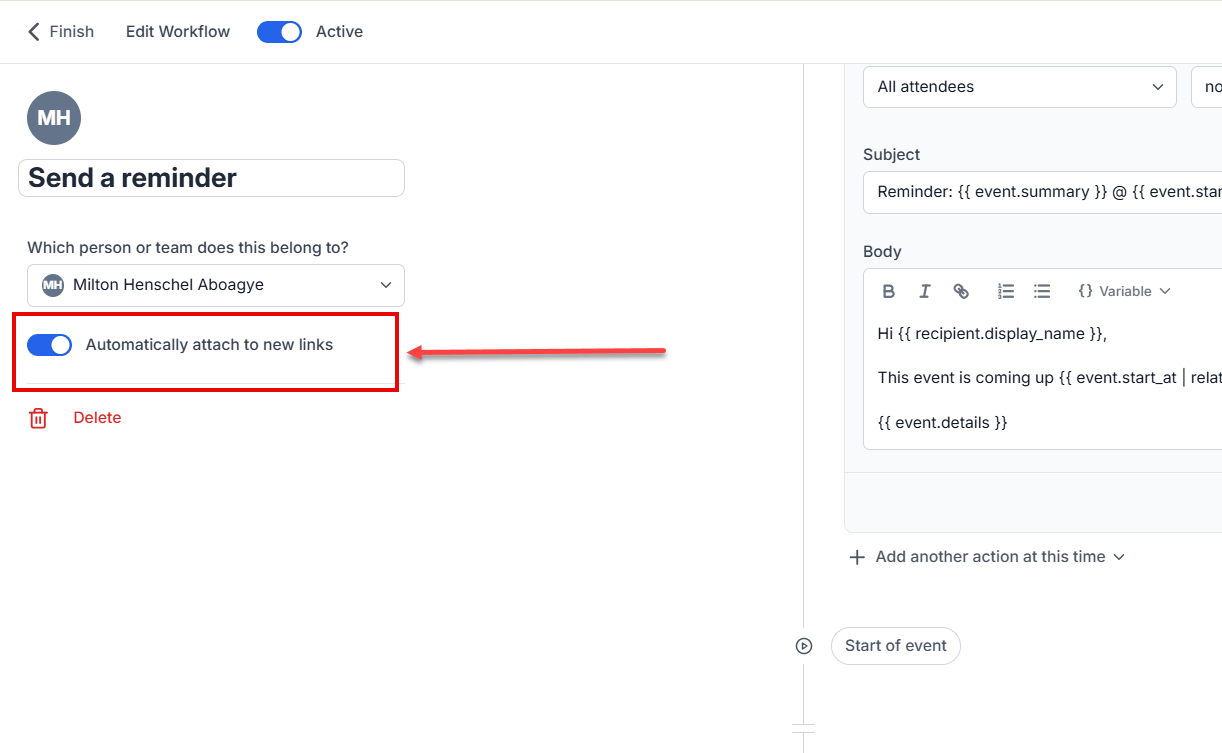1222x753 pixels.
Task: Click the MH avatar at the top
Action: (x=53, y=117)
